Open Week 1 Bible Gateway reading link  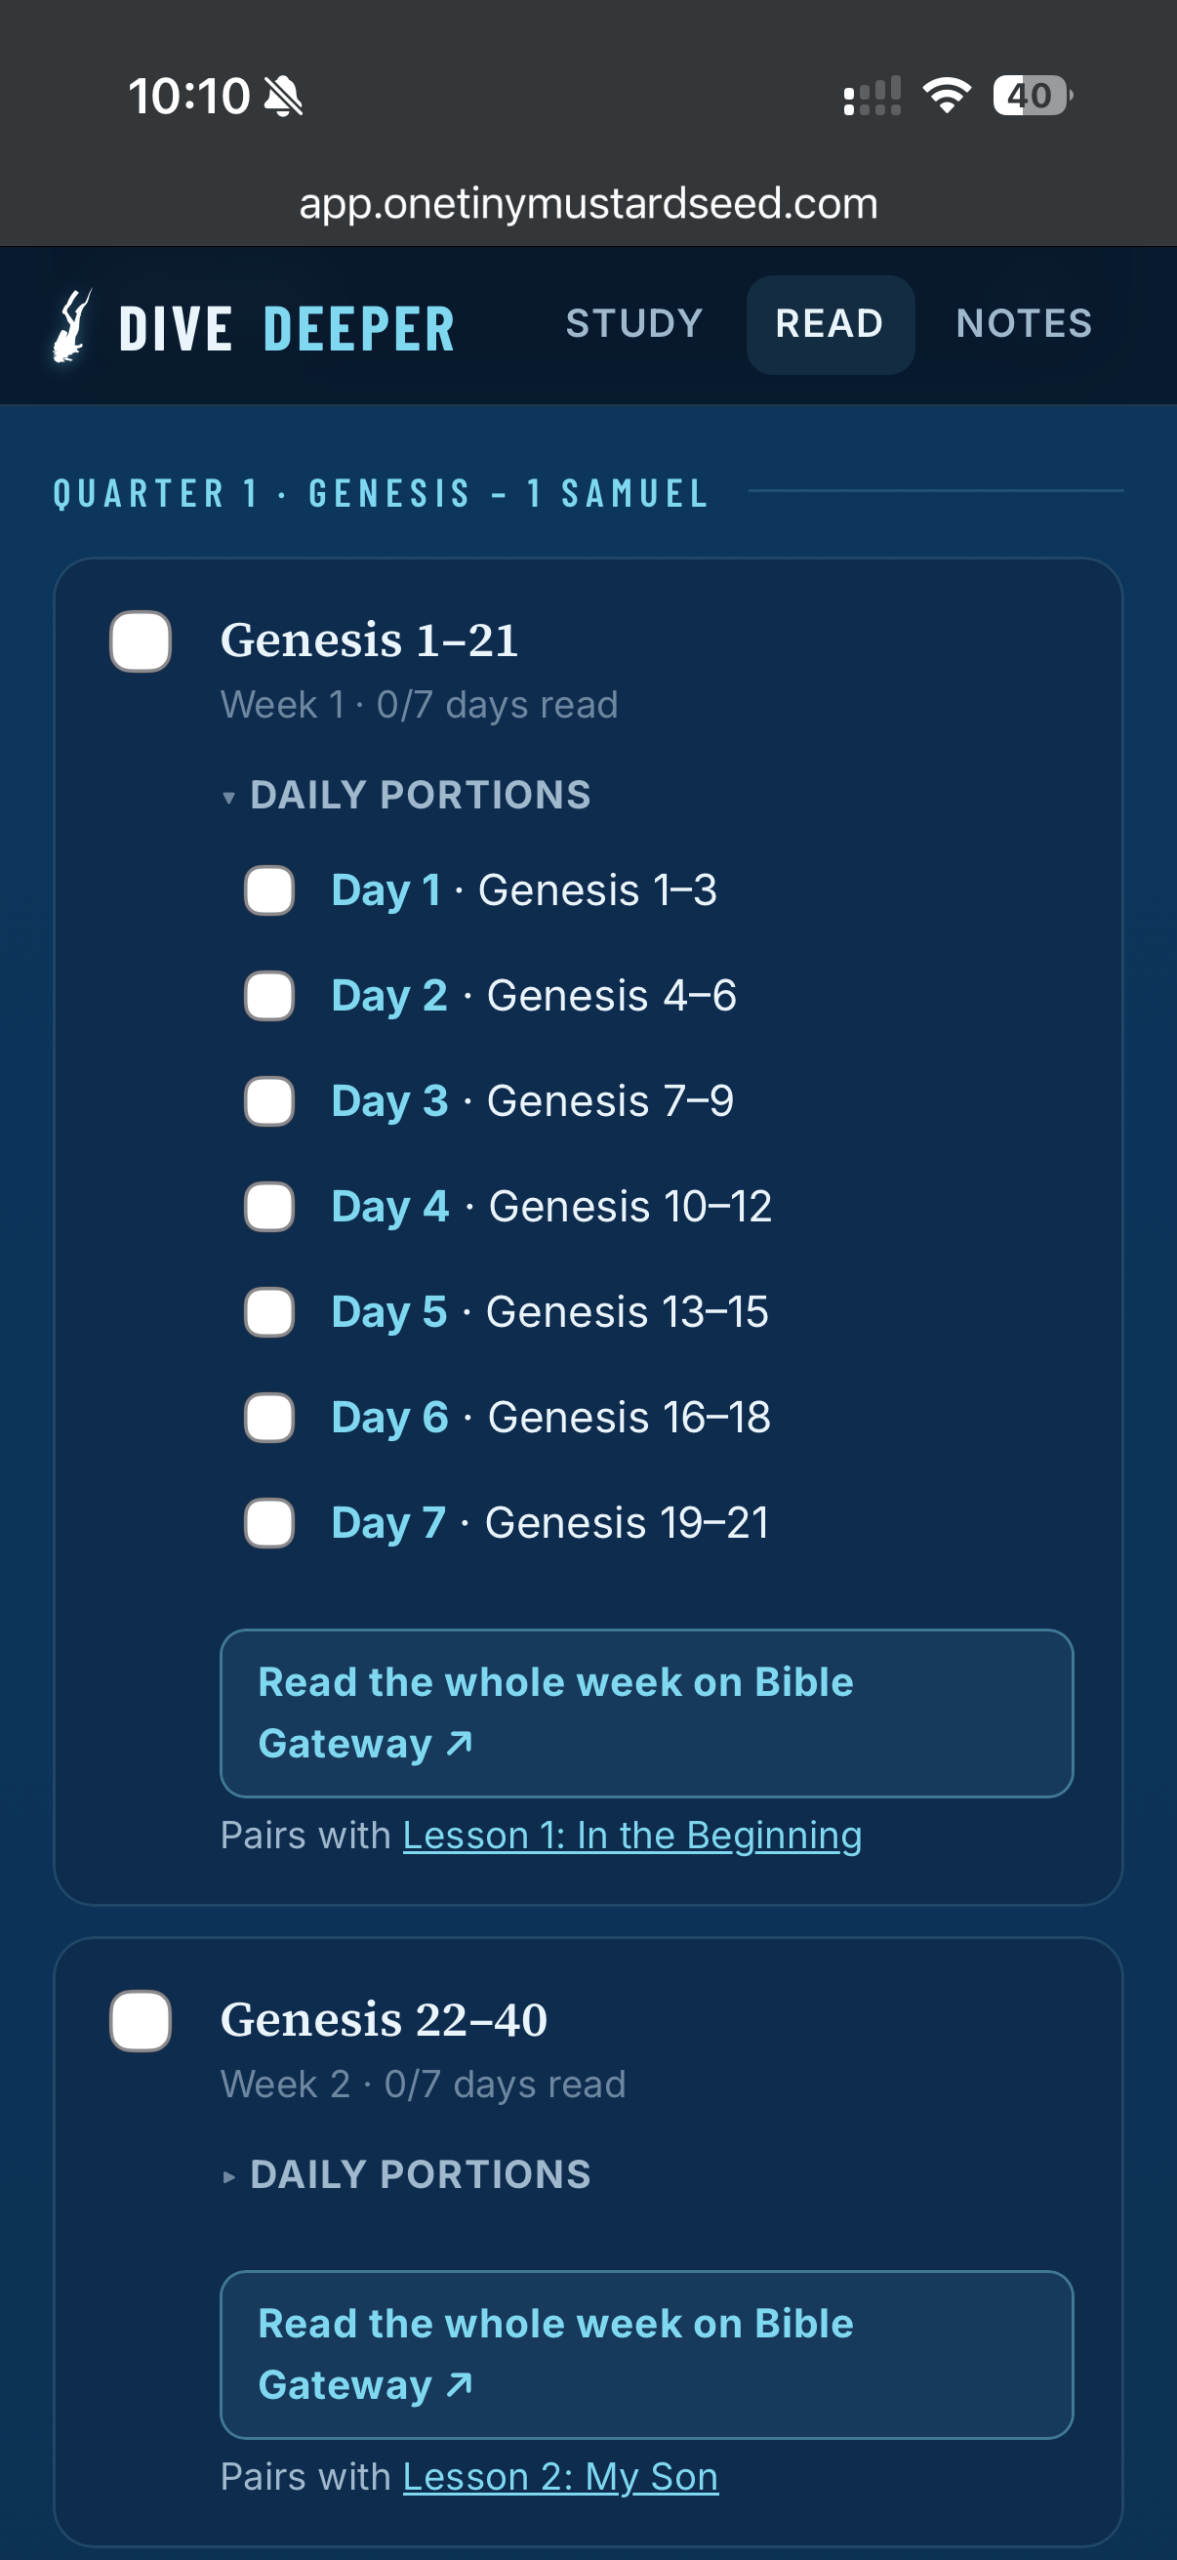[x=647, y=1713]
